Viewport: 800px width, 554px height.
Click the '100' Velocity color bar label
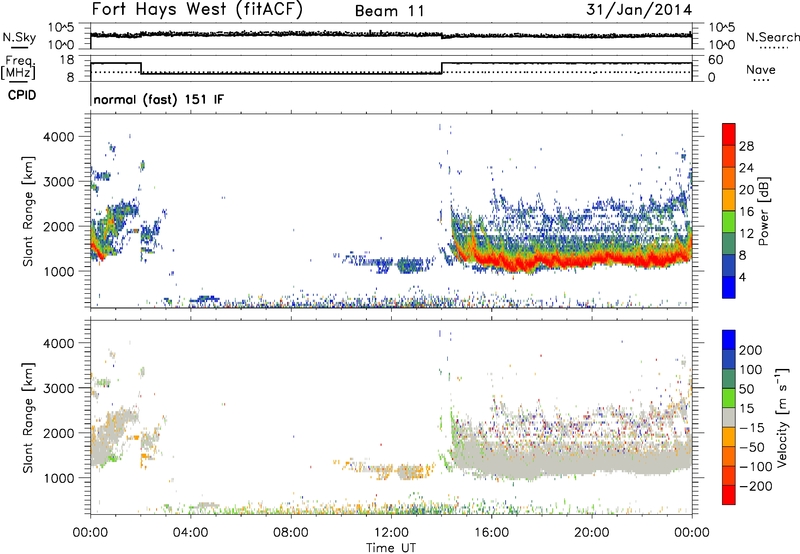751,370
